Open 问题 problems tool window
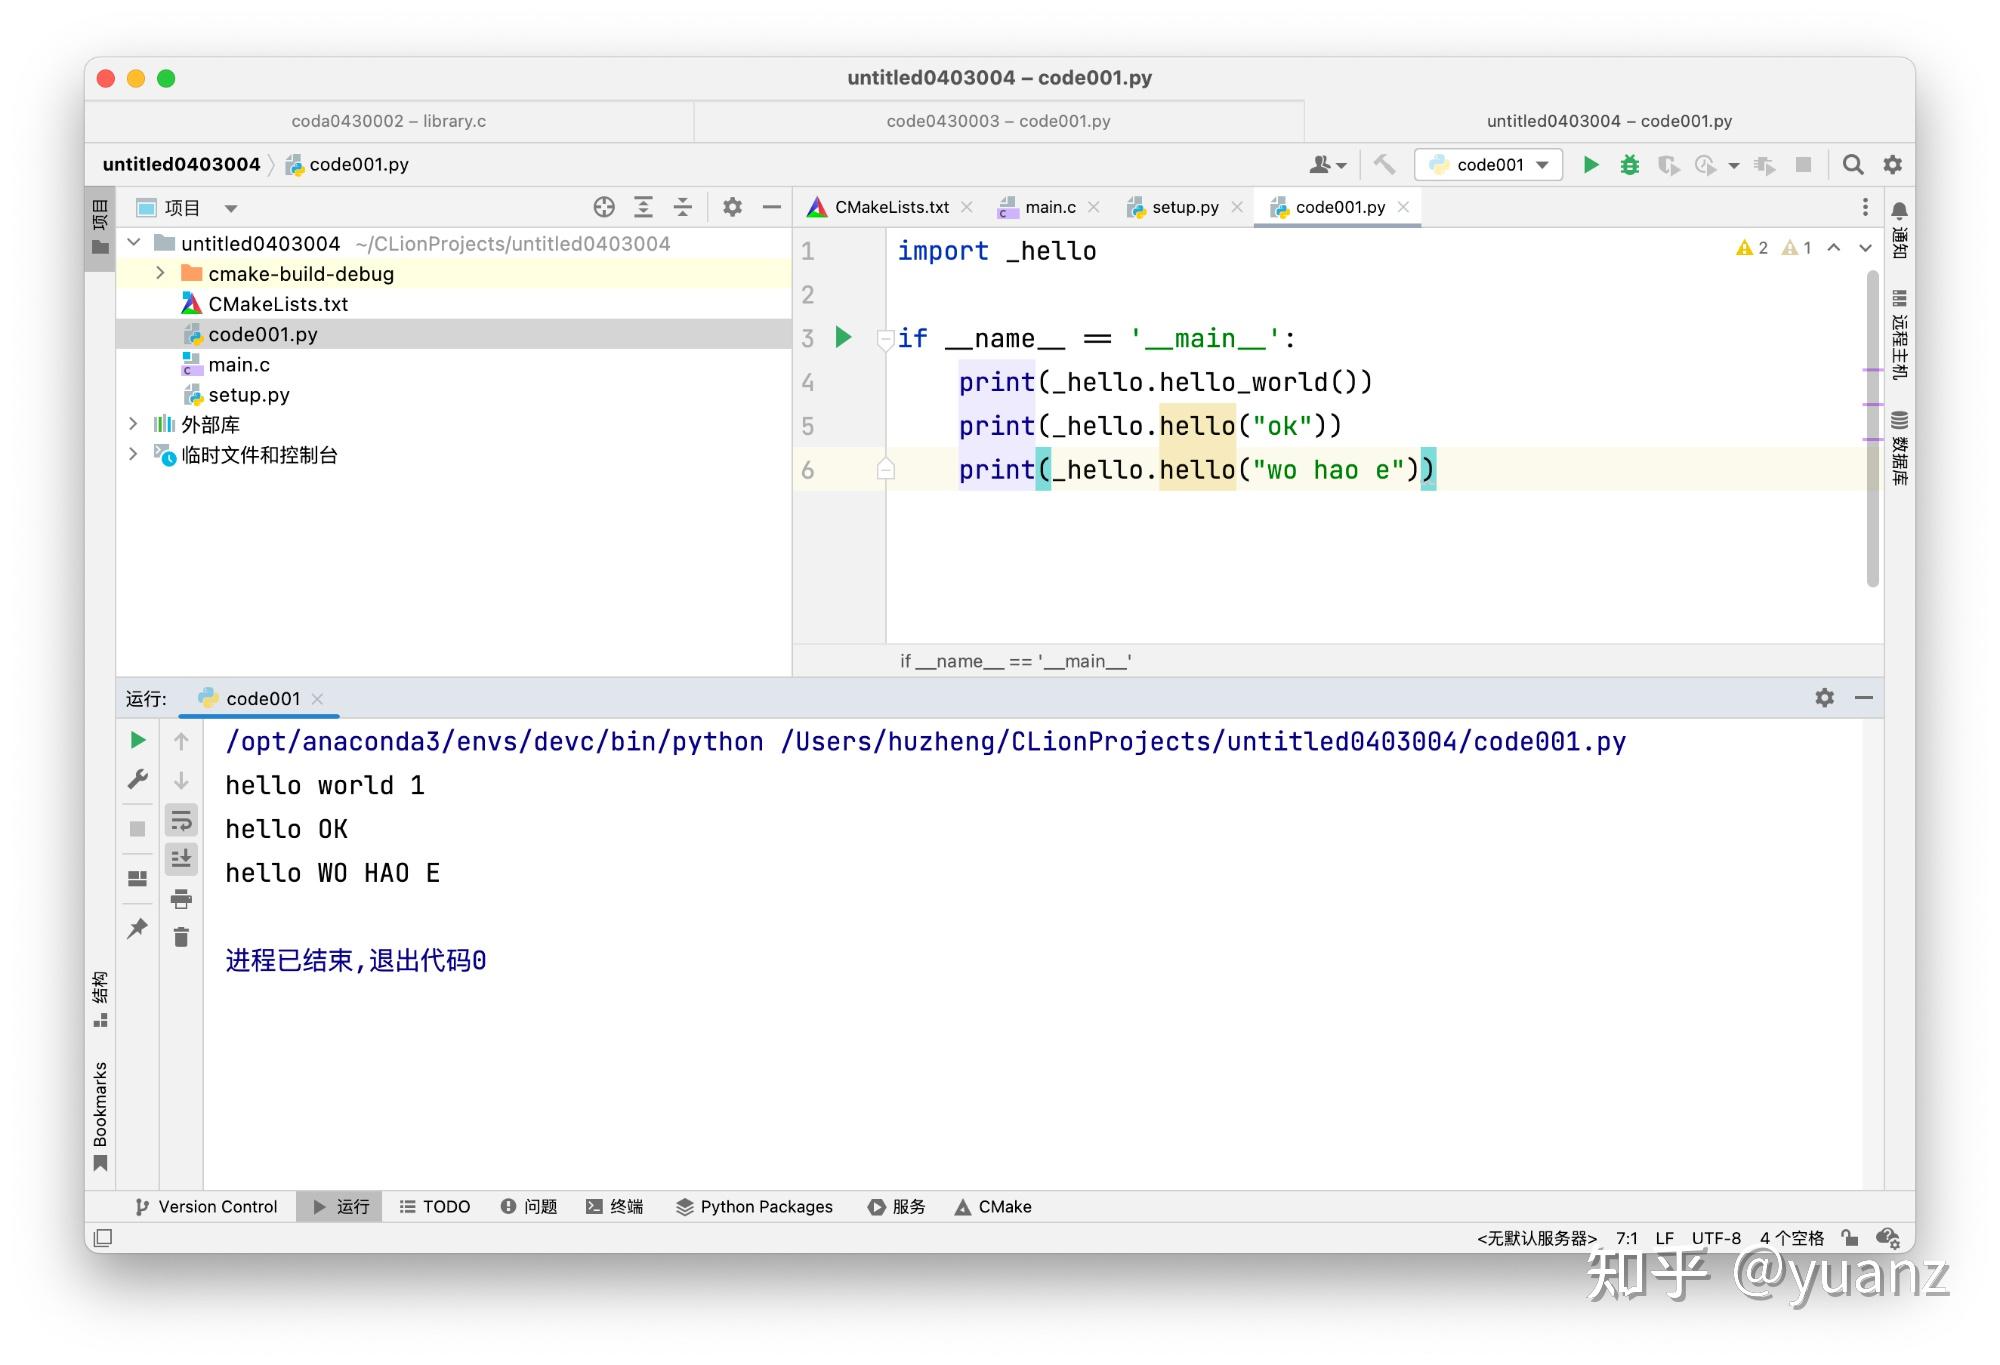 click(529, 1207)
